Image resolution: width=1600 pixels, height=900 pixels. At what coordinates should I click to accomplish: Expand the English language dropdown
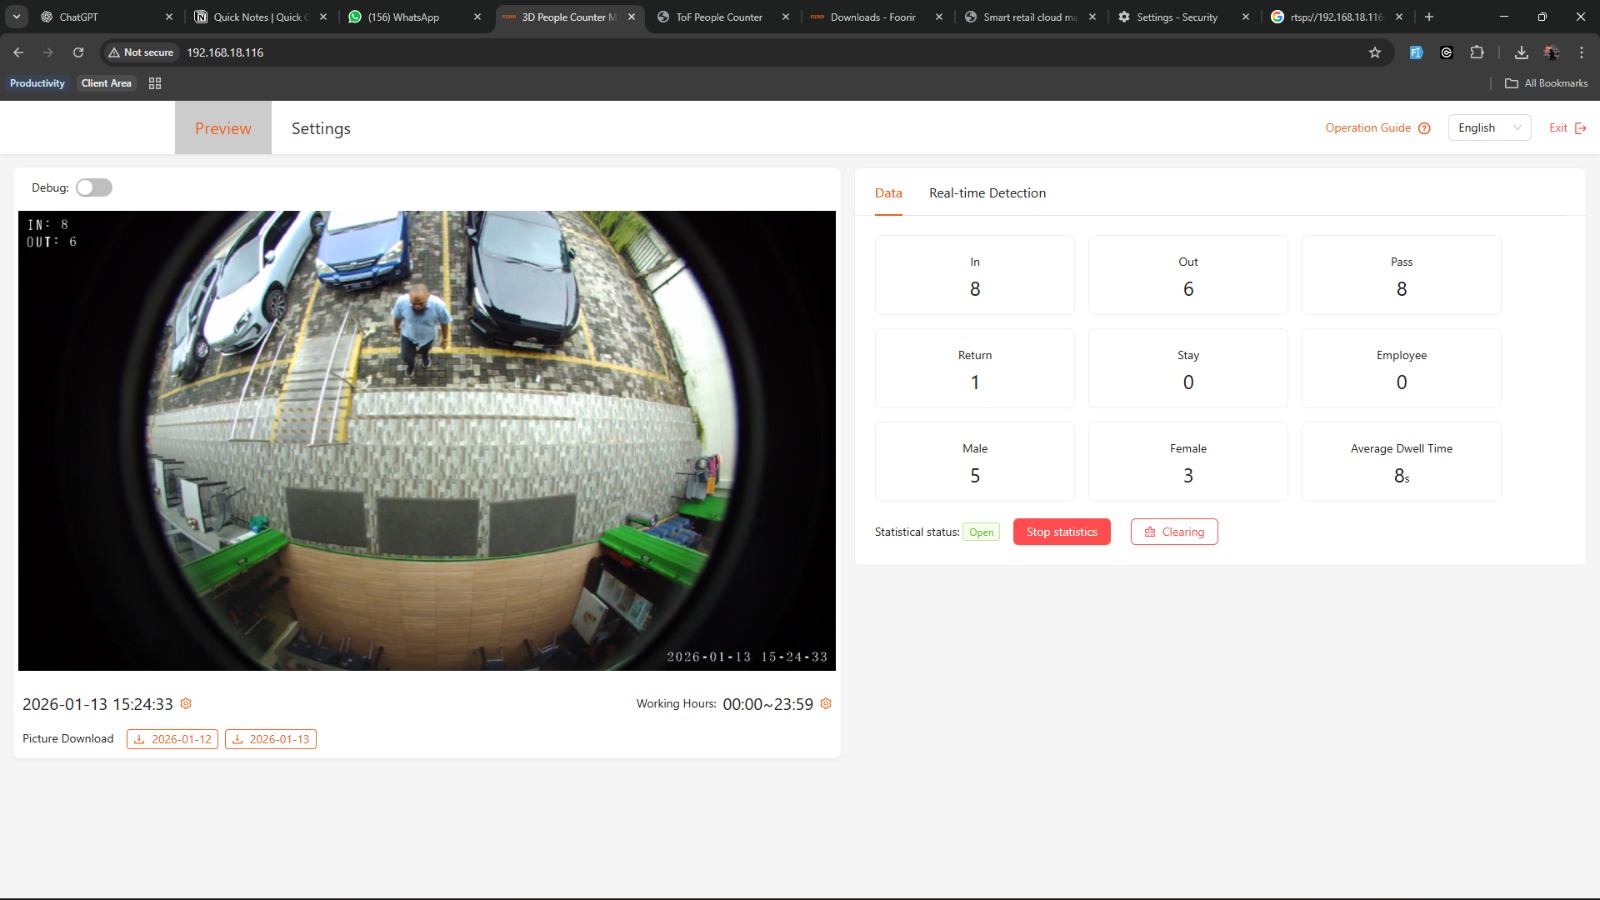1489,128
